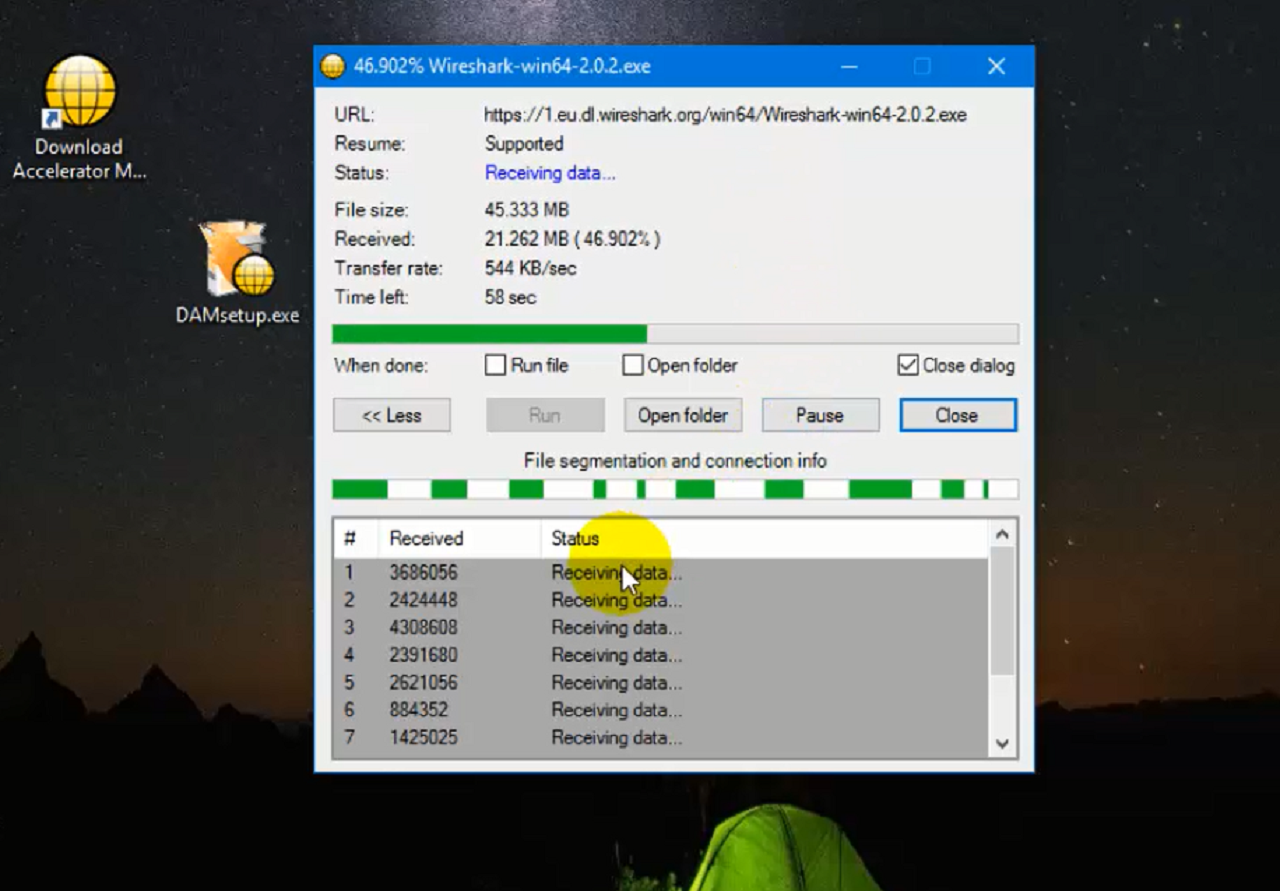The image size is (1280, 891).
Task: Pause the Wireshark download
Action: point(820,415)
